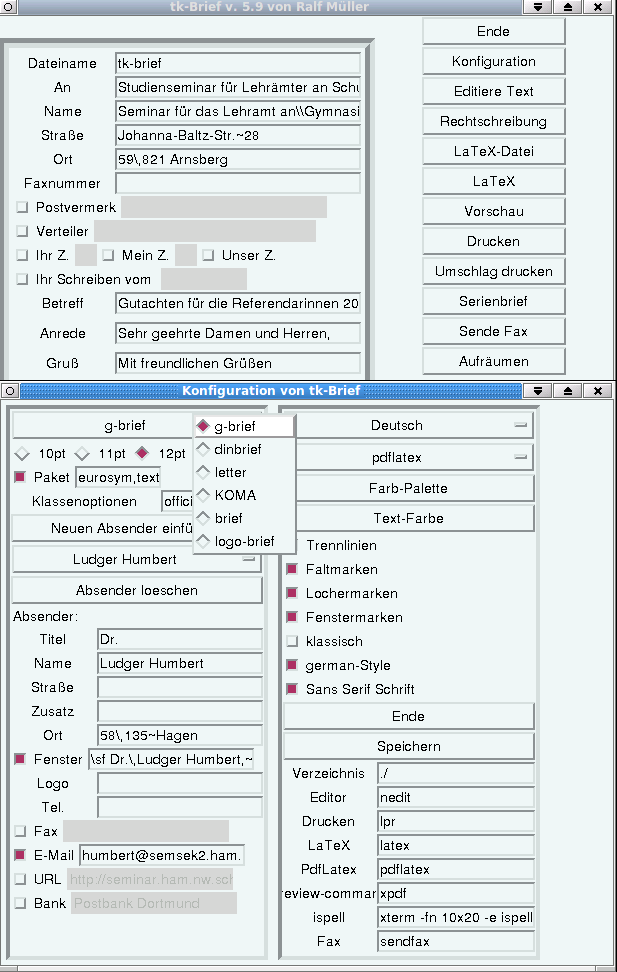The height and width of the screenshot is (972, 617).
Task: Click the Aufräumen button
Action: point(494,361)
